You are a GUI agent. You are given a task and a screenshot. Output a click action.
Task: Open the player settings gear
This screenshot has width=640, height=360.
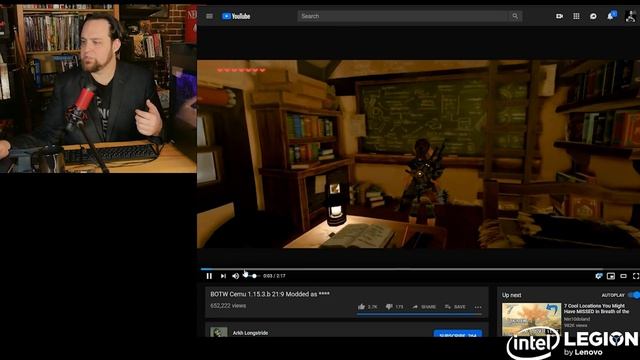pyautogui.click(x=598, y=276)
